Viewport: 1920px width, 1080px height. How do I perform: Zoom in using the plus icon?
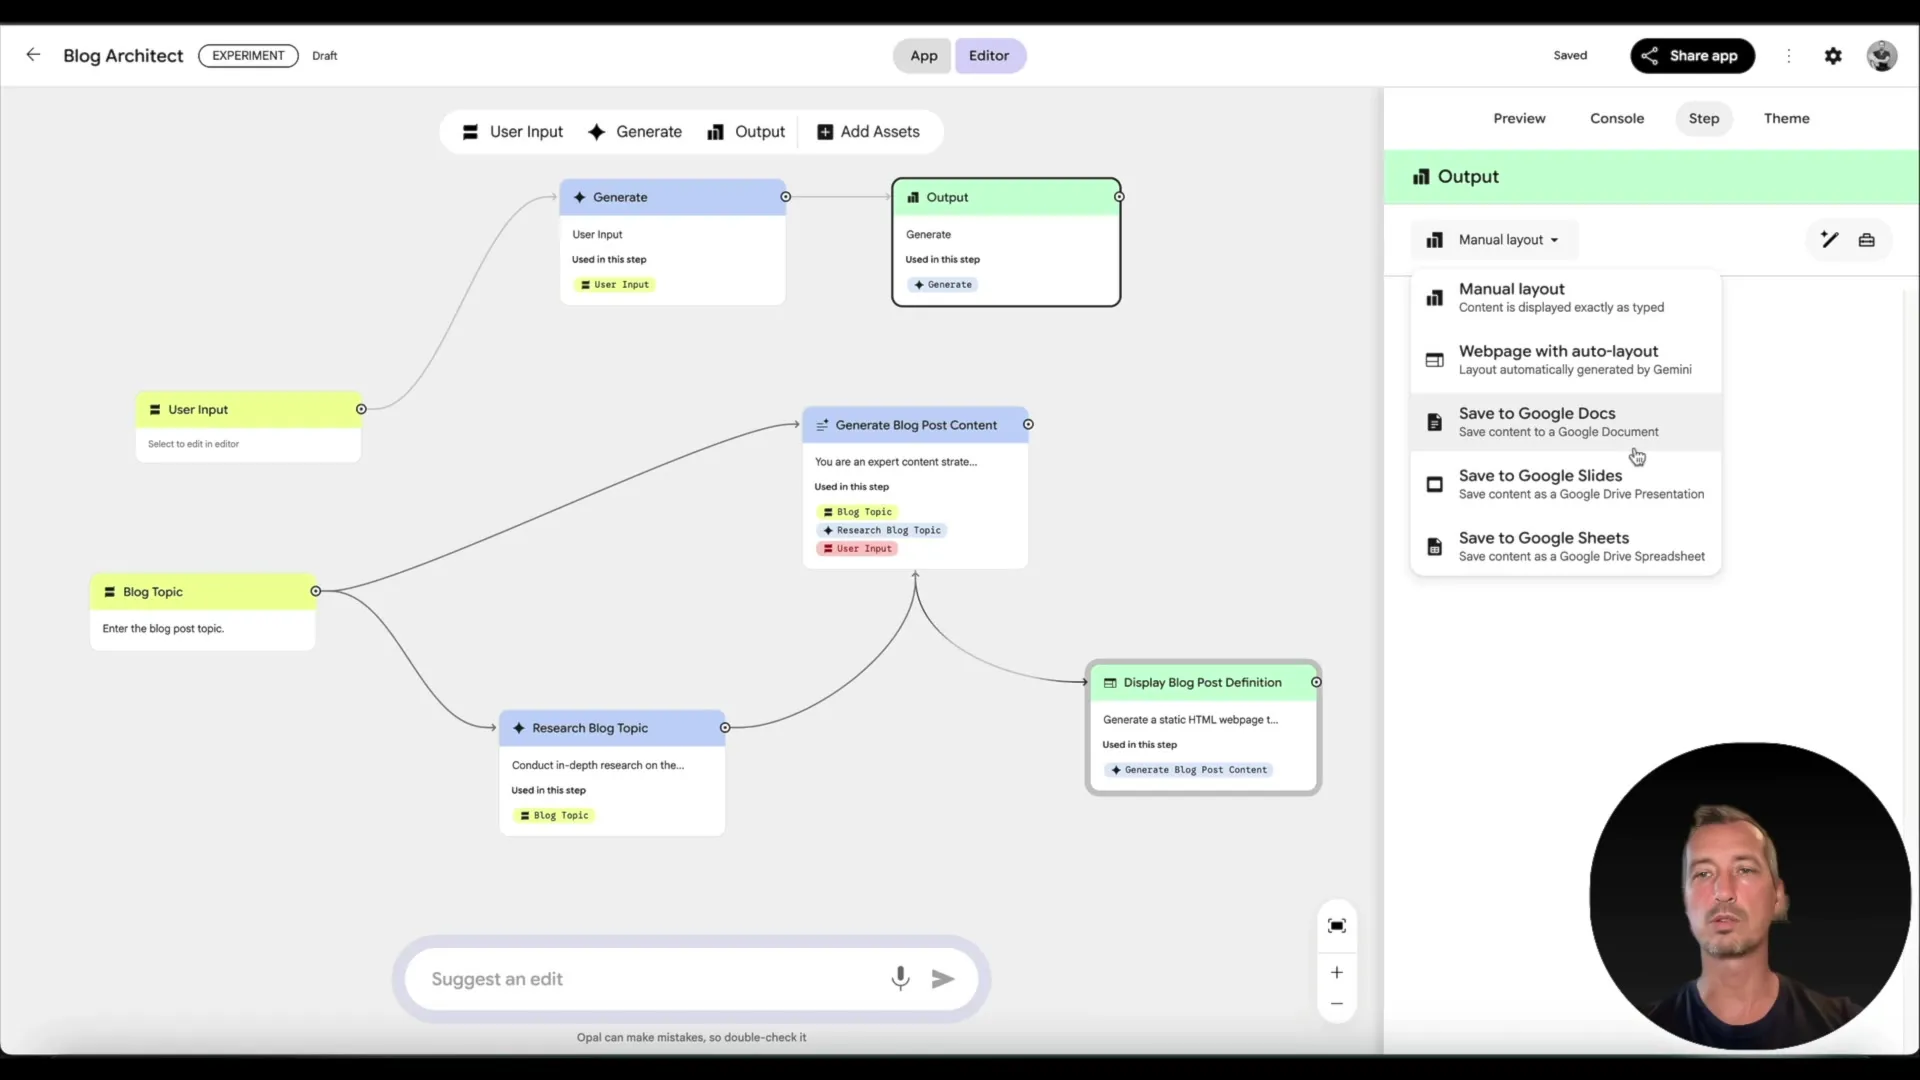coord(1337,972)
